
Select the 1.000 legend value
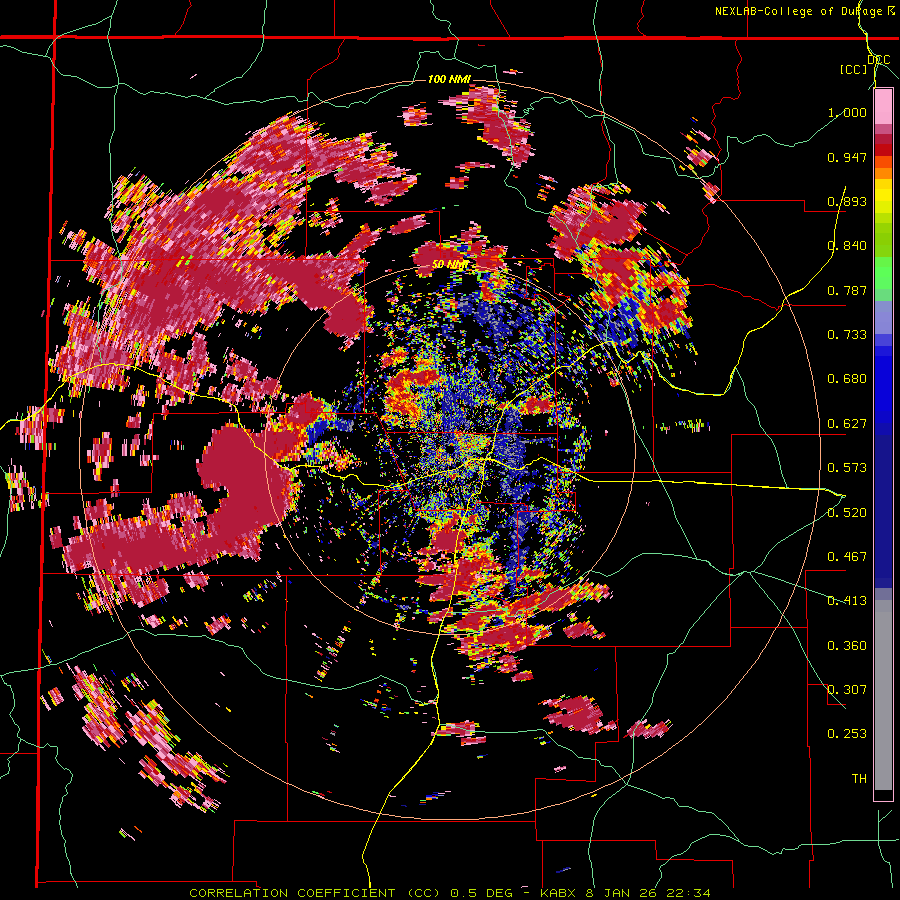click(847, 112)
